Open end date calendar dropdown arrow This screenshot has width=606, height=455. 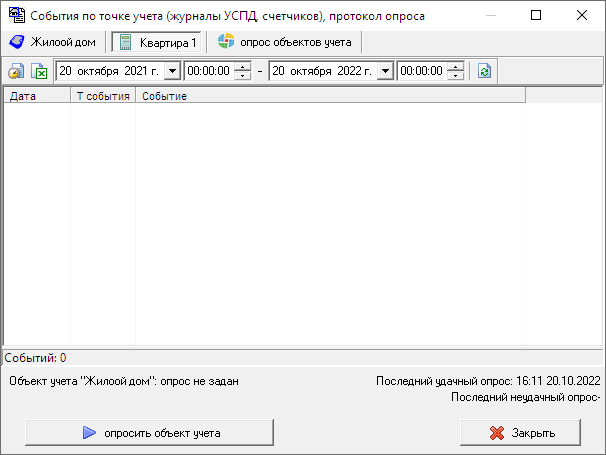(385, 71)
